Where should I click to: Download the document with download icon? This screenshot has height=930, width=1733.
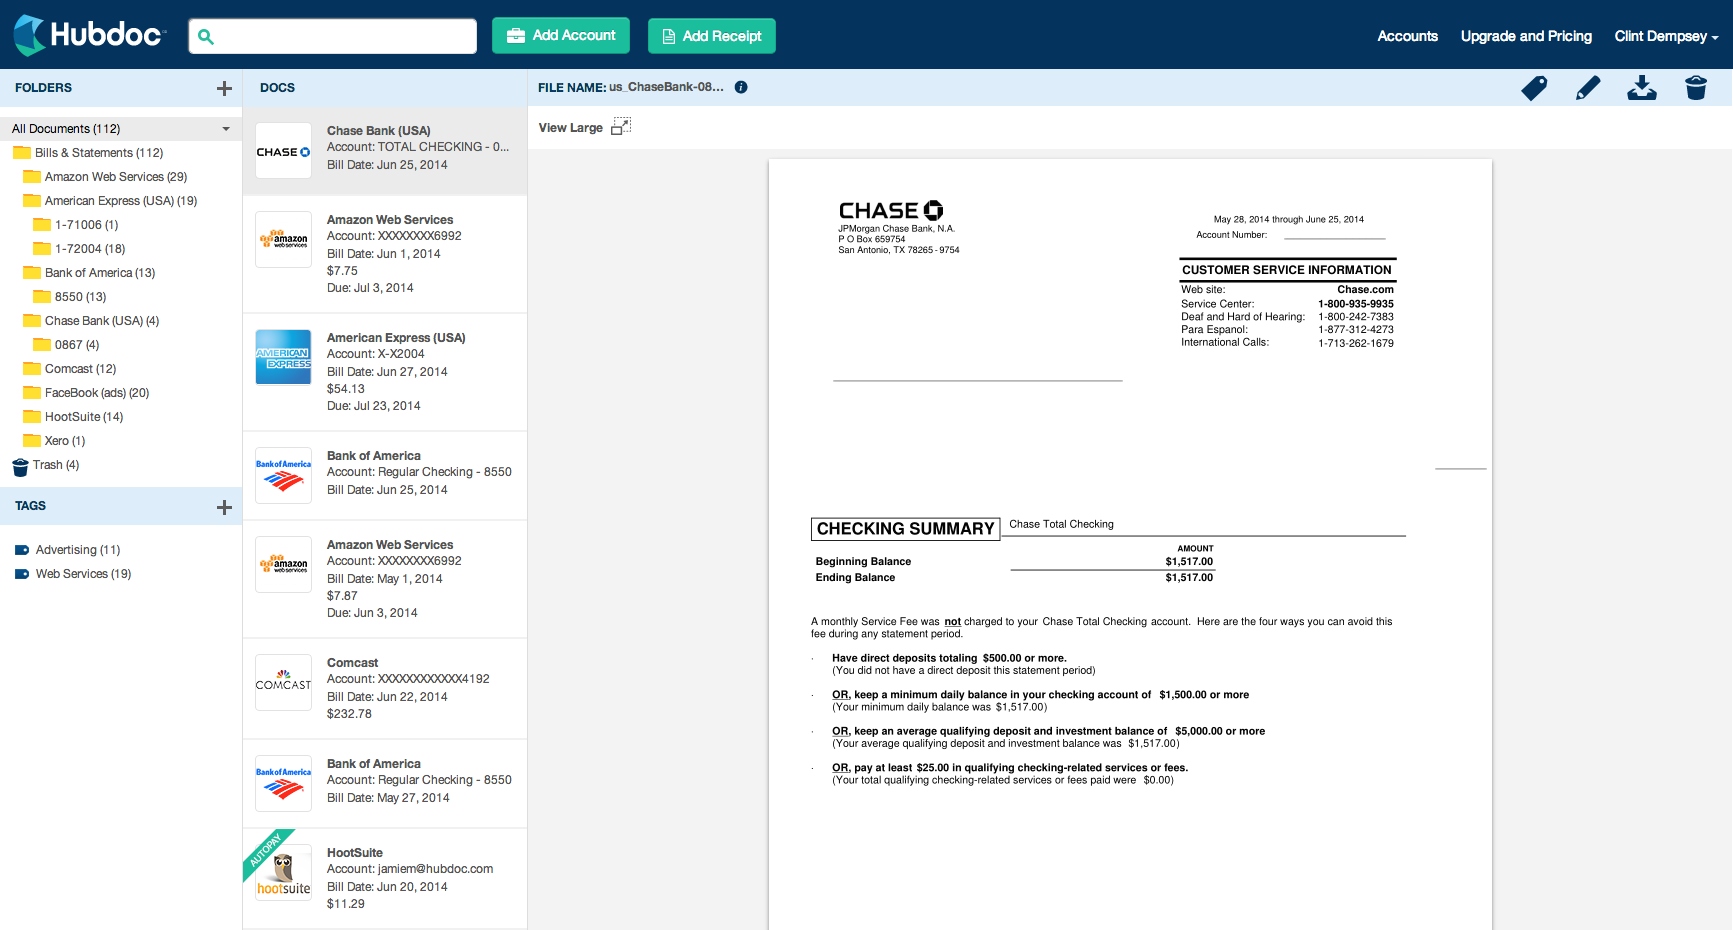(1642, 88)
